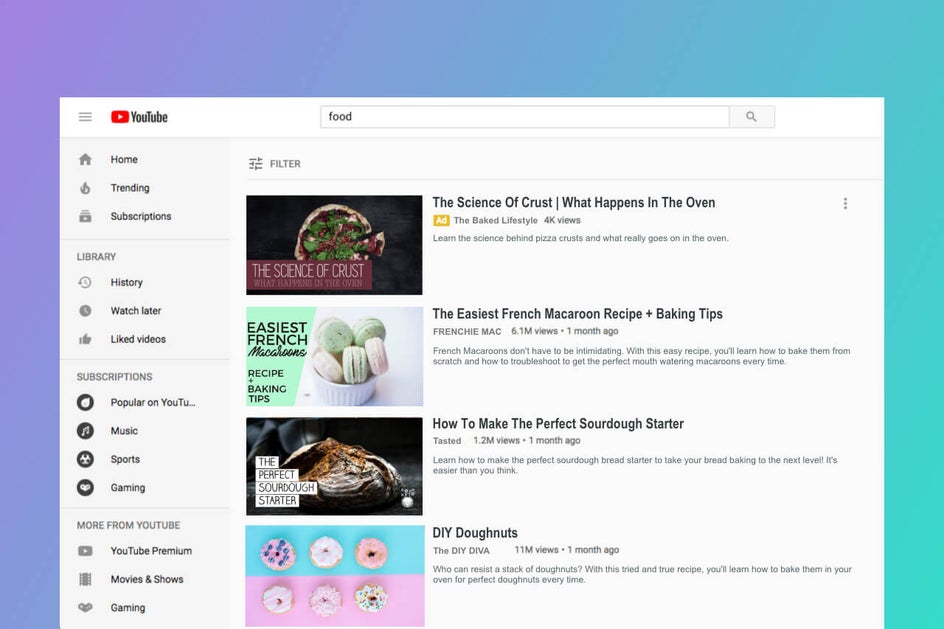Click the yellow Ad badge
This screenshot has width=944, height=629.
click(441, 220)
